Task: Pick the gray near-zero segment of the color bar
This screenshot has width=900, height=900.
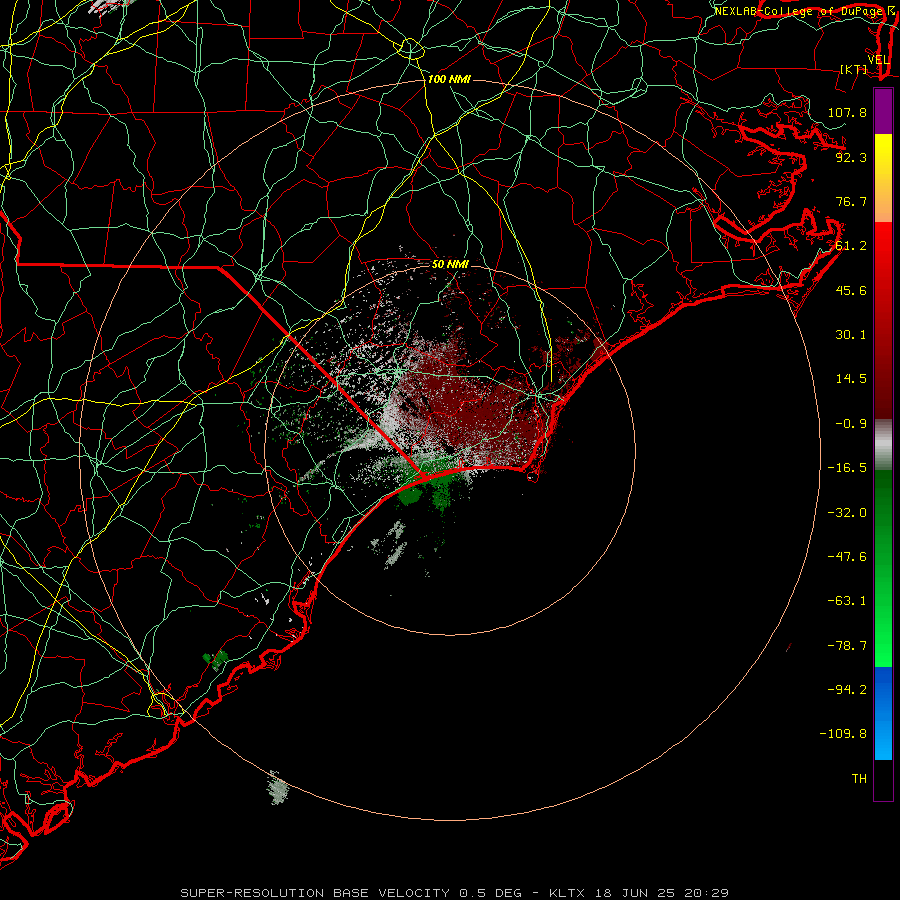Action: (x=883, y=445)
